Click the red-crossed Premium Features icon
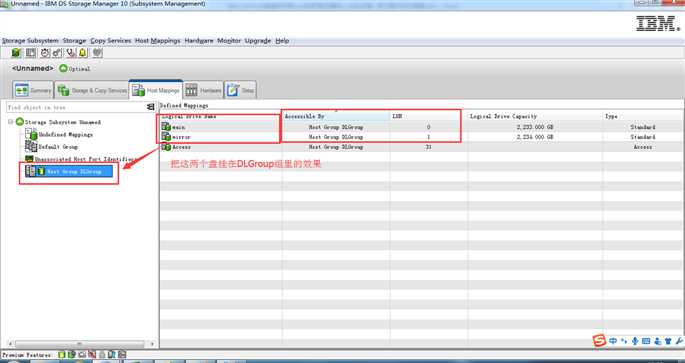Image resolution: width=685 pixels, height=363 pixels. [92, 355]
